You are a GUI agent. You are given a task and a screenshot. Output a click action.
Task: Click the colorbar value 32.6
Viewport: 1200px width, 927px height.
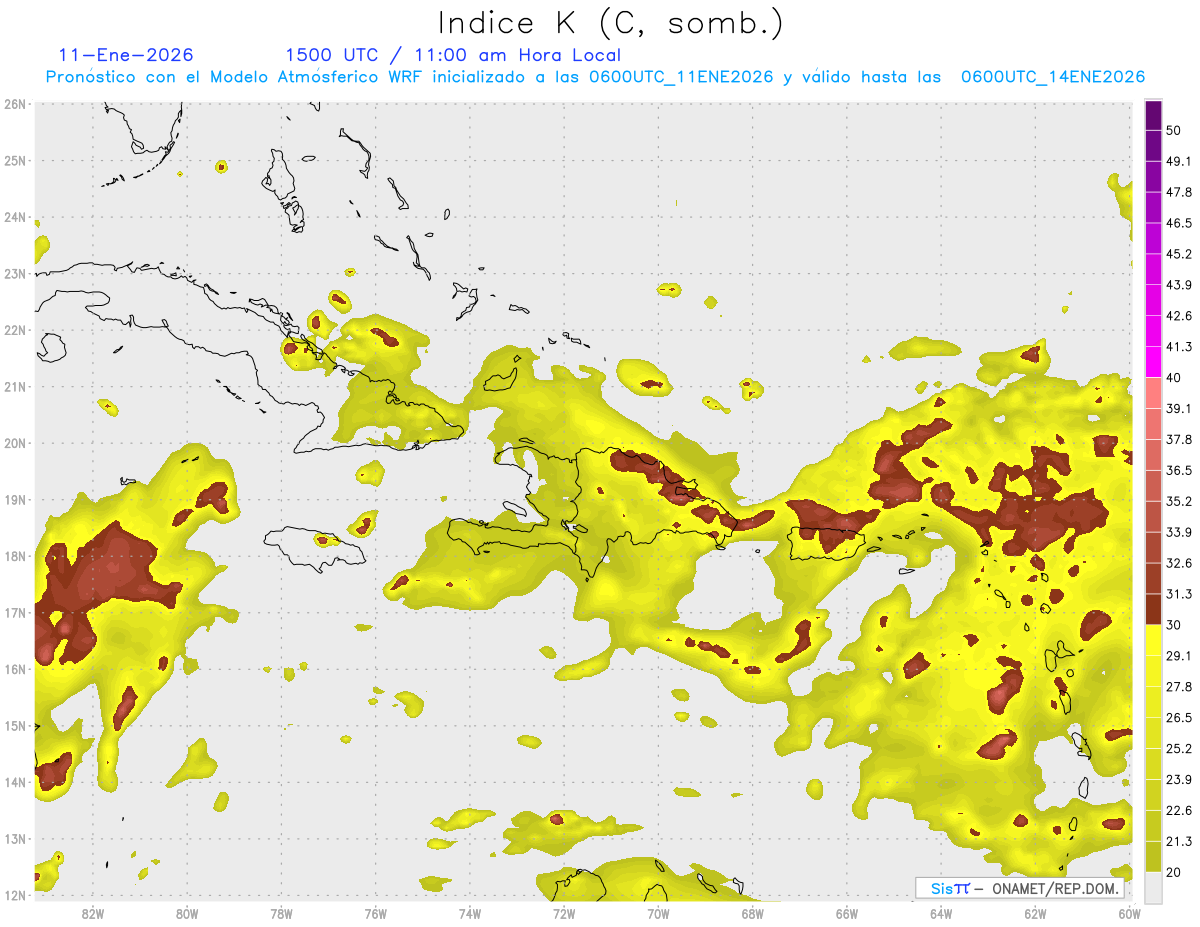click(x=1178, y=563)
